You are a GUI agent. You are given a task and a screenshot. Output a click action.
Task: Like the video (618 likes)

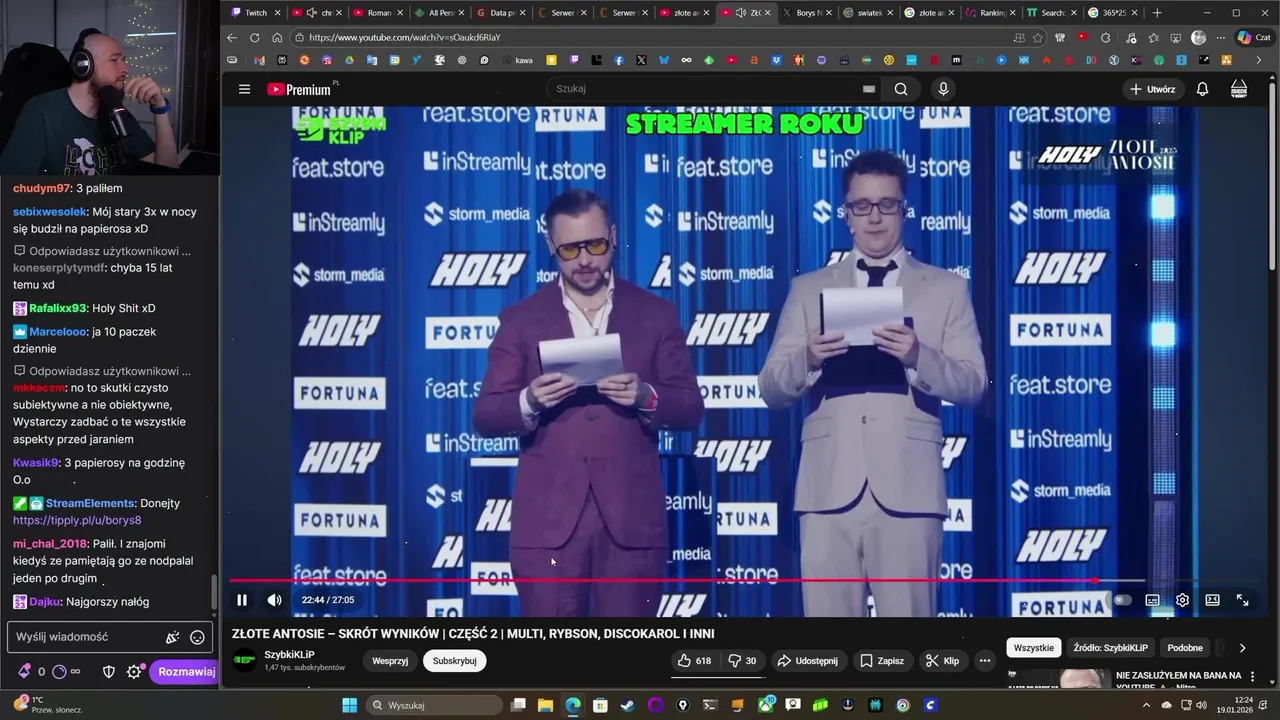pyautogui.click(x=694, y=661)
